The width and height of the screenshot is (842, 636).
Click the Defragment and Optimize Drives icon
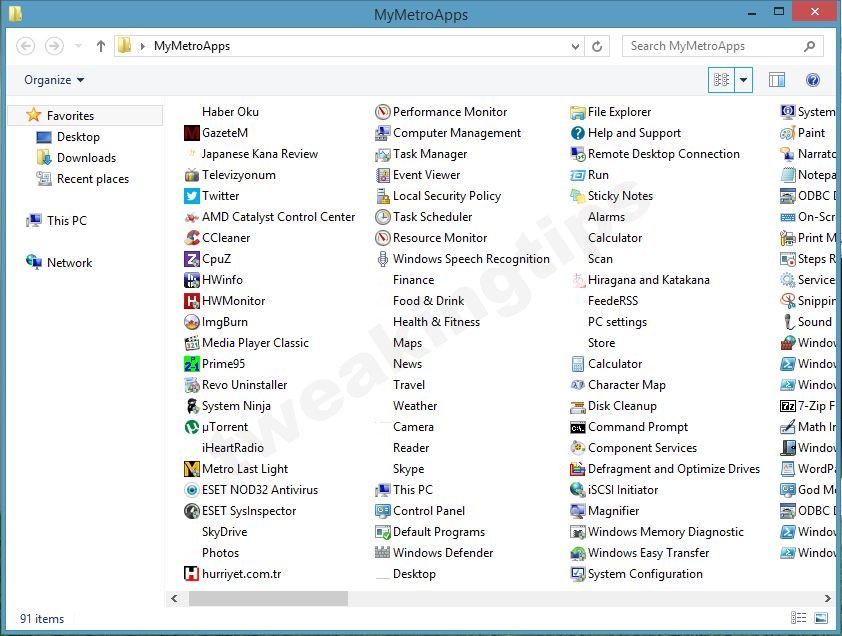(x=578, y=469)
